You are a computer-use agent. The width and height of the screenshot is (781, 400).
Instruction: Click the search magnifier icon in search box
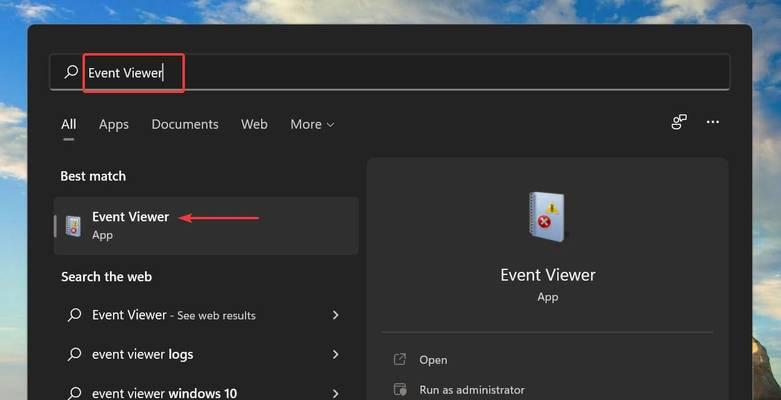71,72
